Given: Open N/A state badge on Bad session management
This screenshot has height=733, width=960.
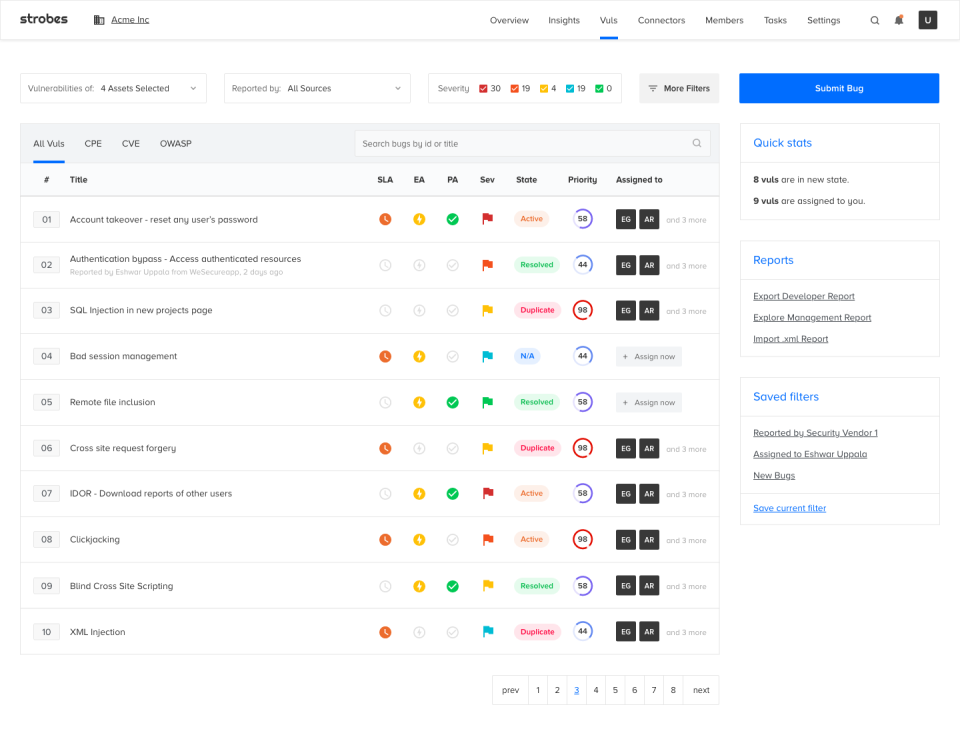Looking at the screenshot, I should (x=527, y=356).
